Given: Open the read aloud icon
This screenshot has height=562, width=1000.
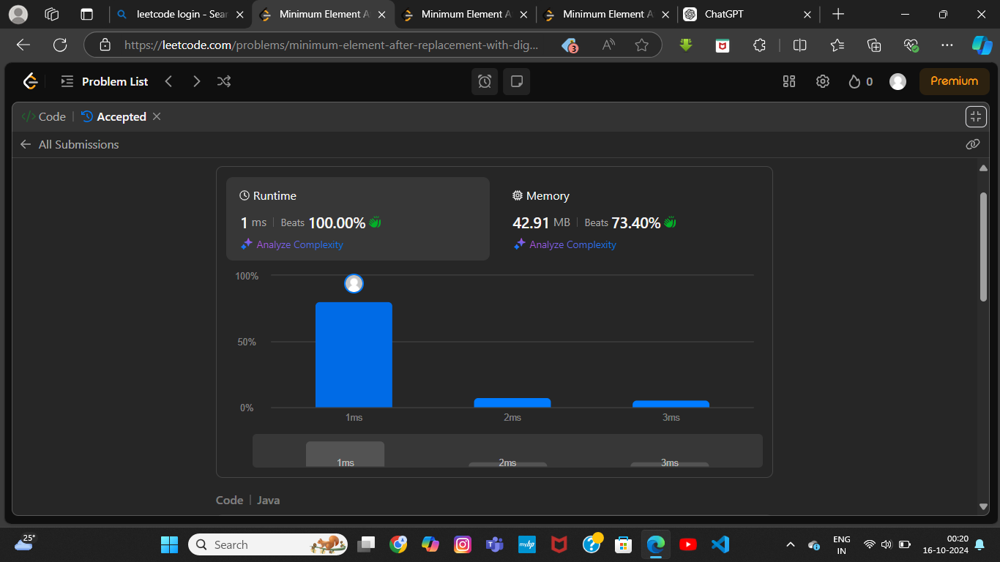Looking at the screenshot, I should (x=608, y=45).
